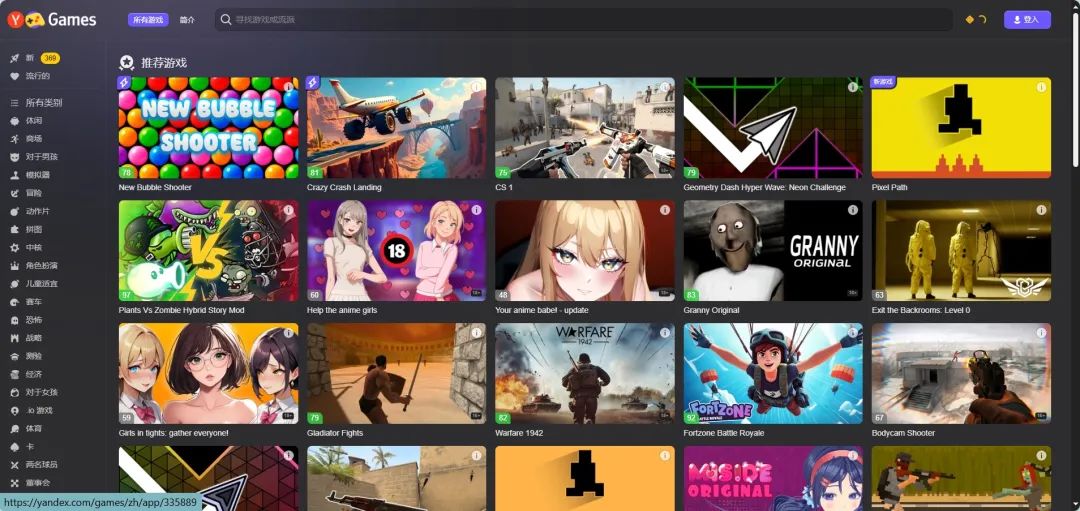
Task: Focus the game search input field
Action: [583, 19]
